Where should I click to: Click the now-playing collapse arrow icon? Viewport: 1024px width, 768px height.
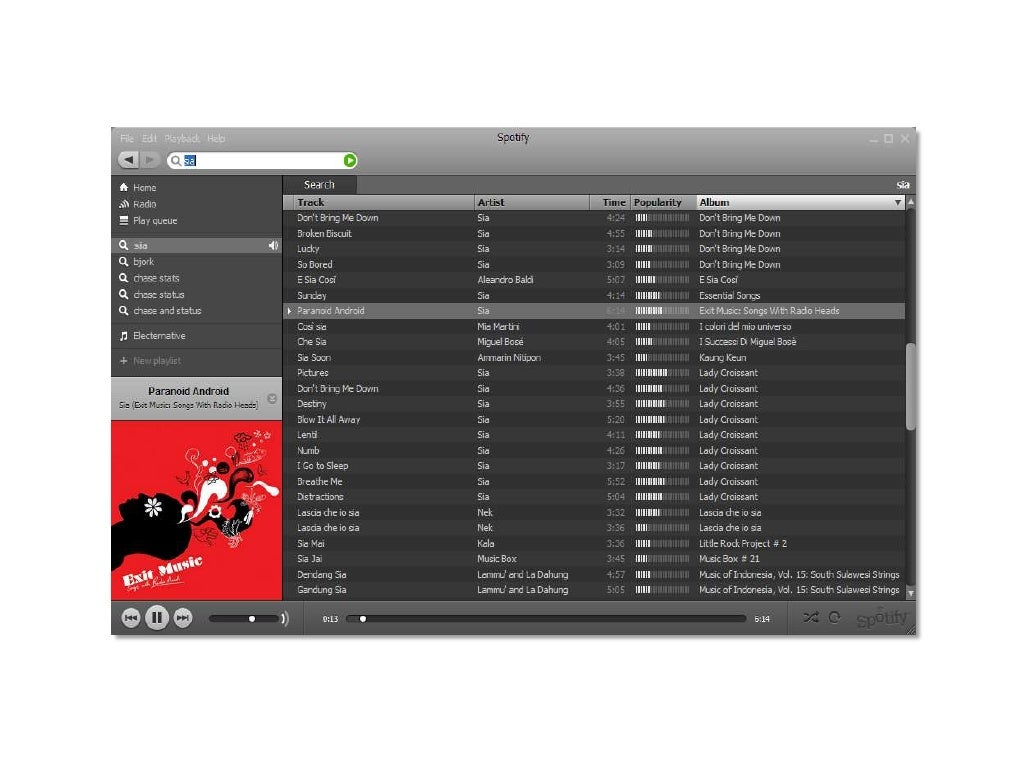272,398
